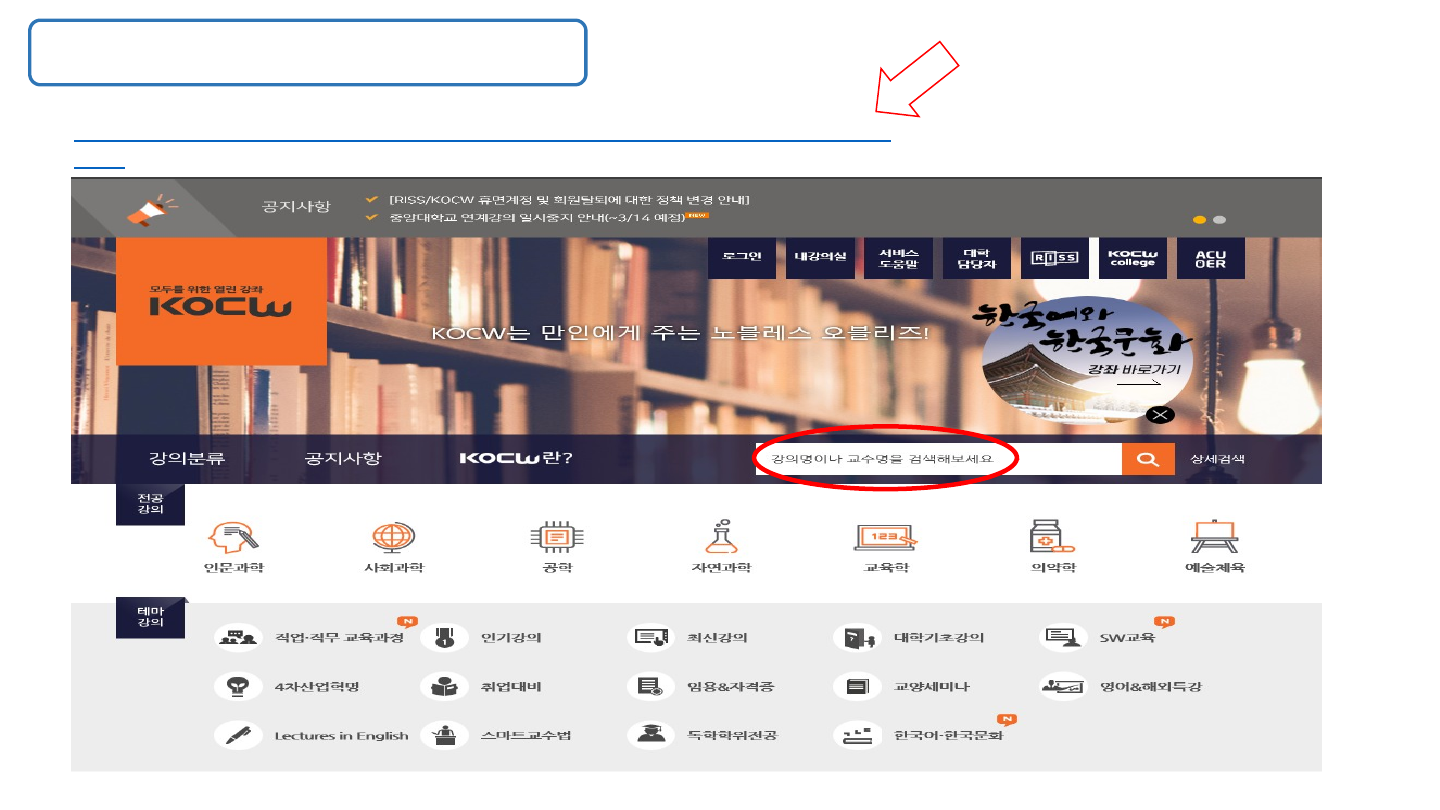Click the 최신강의 text label
This screenshot has width=1440, height=810.
click(717, 638)
